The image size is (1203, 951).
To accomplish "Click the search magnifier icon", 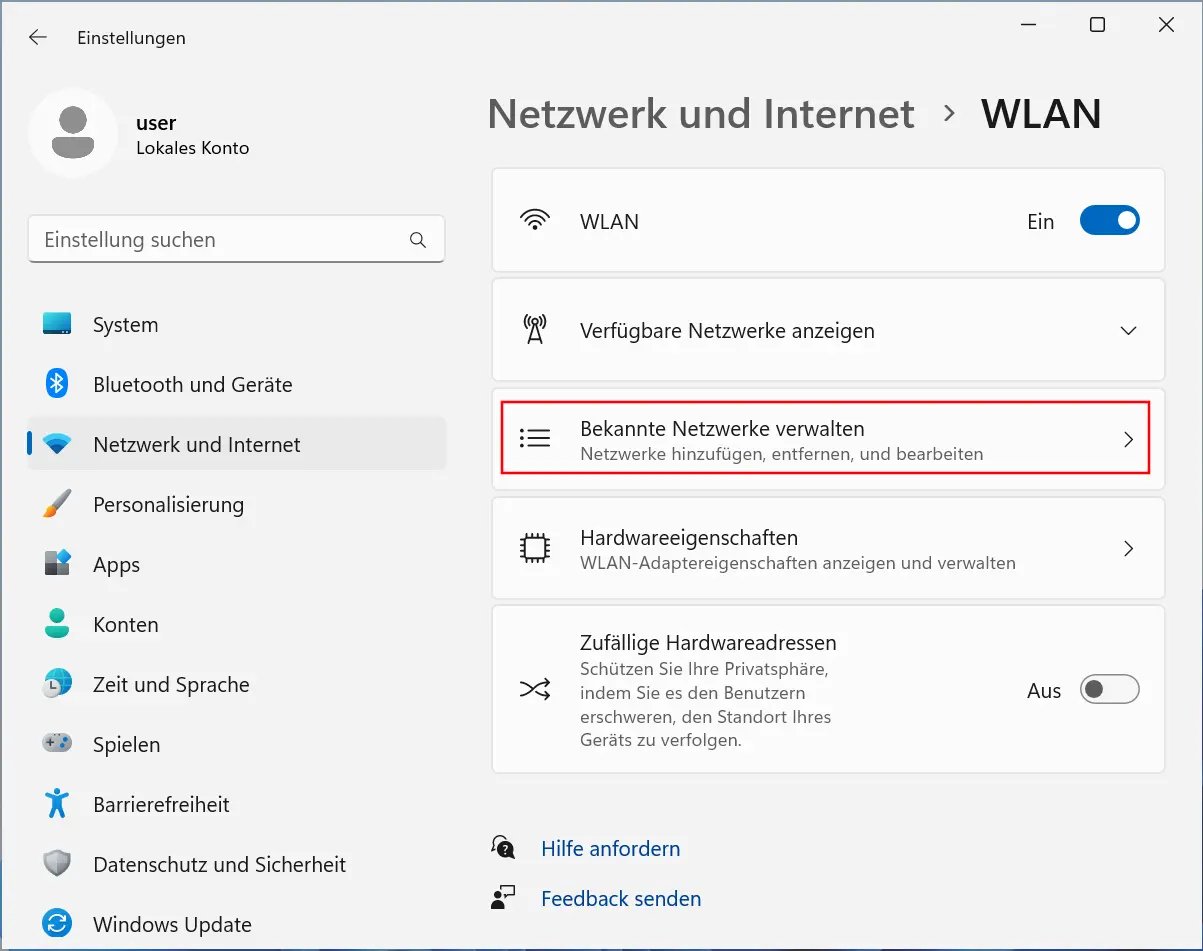I will pos(418,240).
